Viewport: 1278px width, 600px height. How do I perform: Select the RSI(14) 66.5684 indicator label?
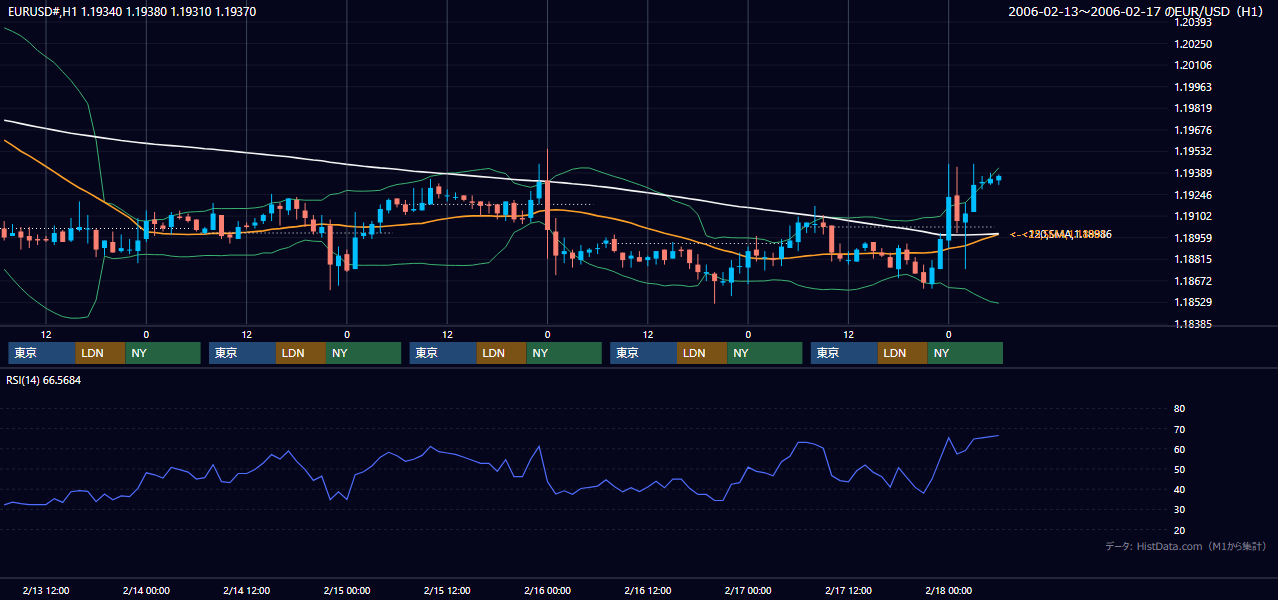pyautogui.click(x=43, y=380)
